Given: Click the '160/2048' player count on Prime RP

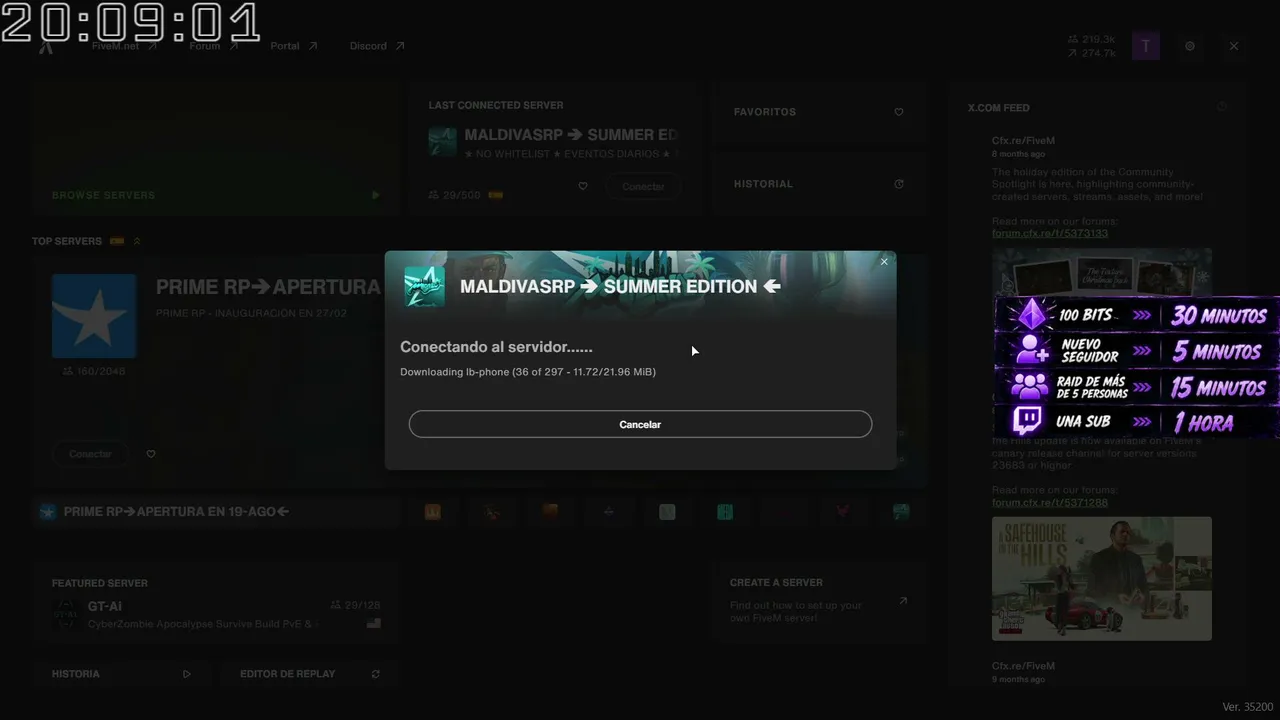Looking at the screenshot, I should pos(94,371).
